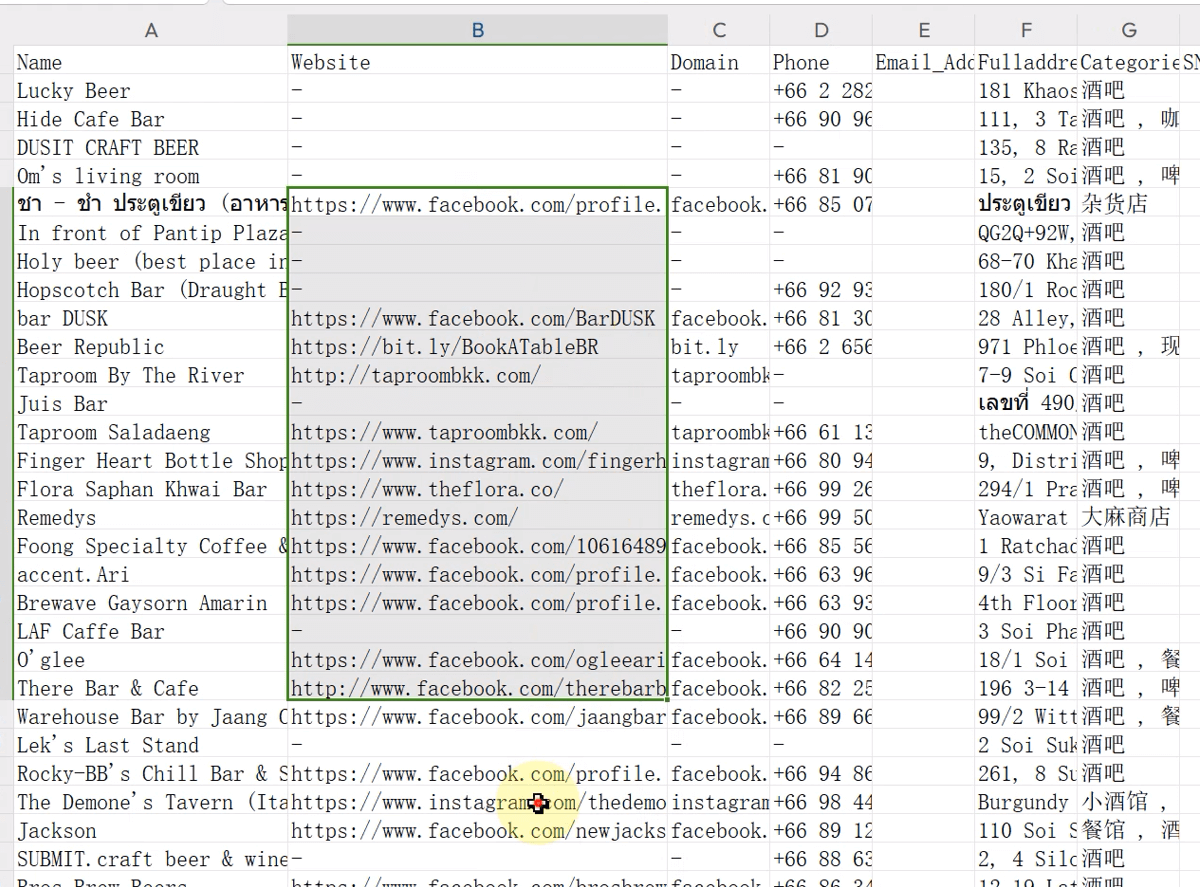1200x887 pixels.
Task: Click the '181 Khaos' address cell
Action: click(x=1027, y=91)
